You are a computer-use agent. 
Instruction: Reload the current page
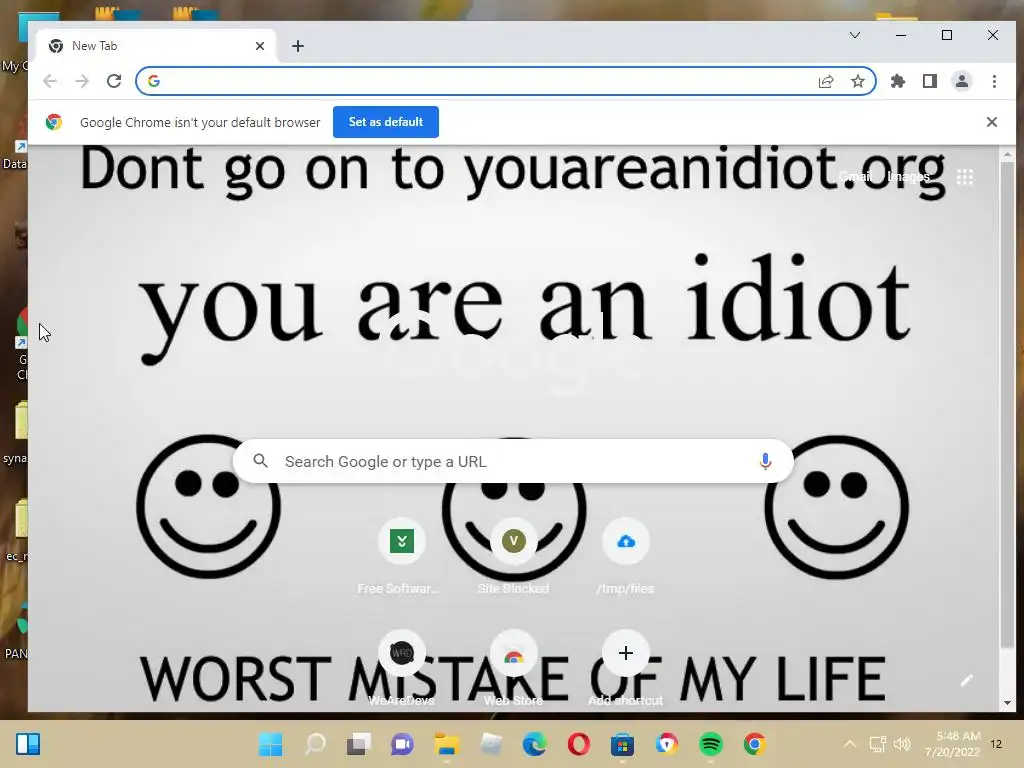114,81
